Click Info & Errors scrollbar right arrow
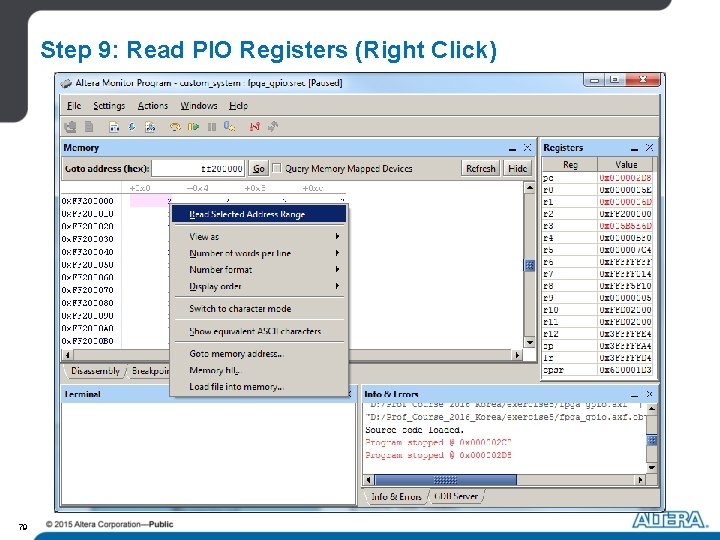Screen dimensions: 720x540 [641, 480]
